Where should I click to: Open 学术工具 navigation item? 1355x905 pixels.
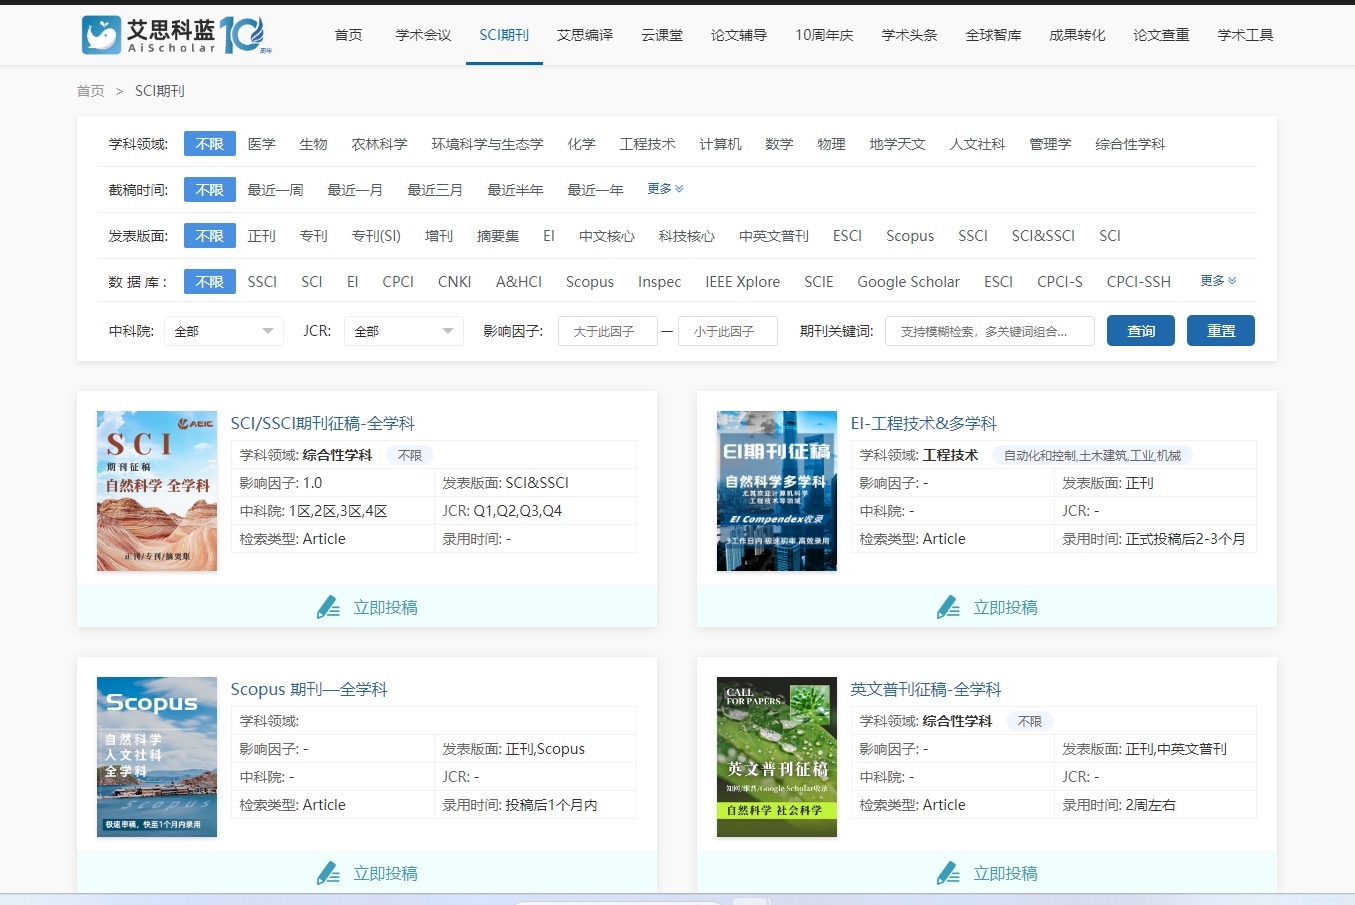pos(1245,35)
